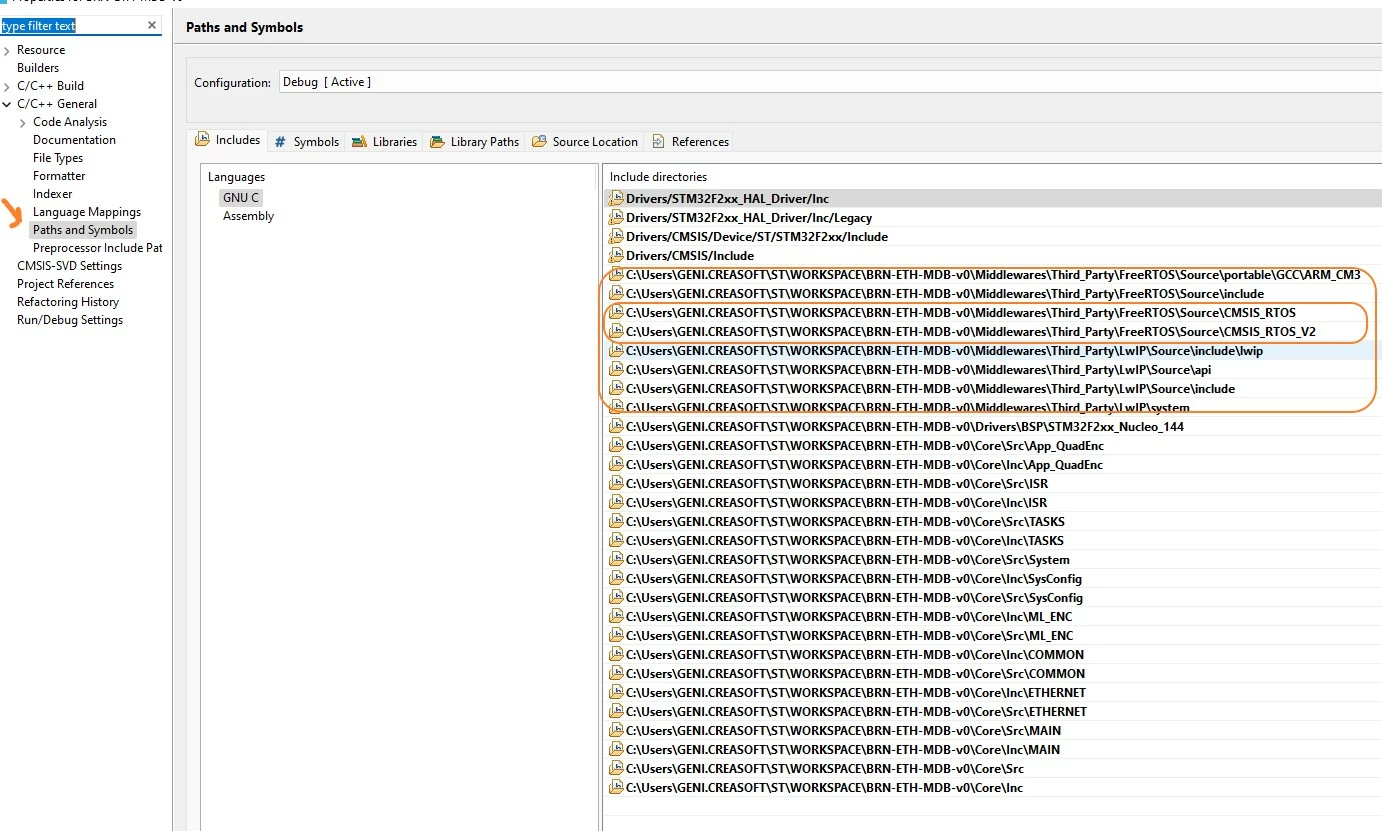Click folder icon beside Core\Inc\TASKS path
The width and height of the screenshot is (1382, 831).
pos(616,541)
